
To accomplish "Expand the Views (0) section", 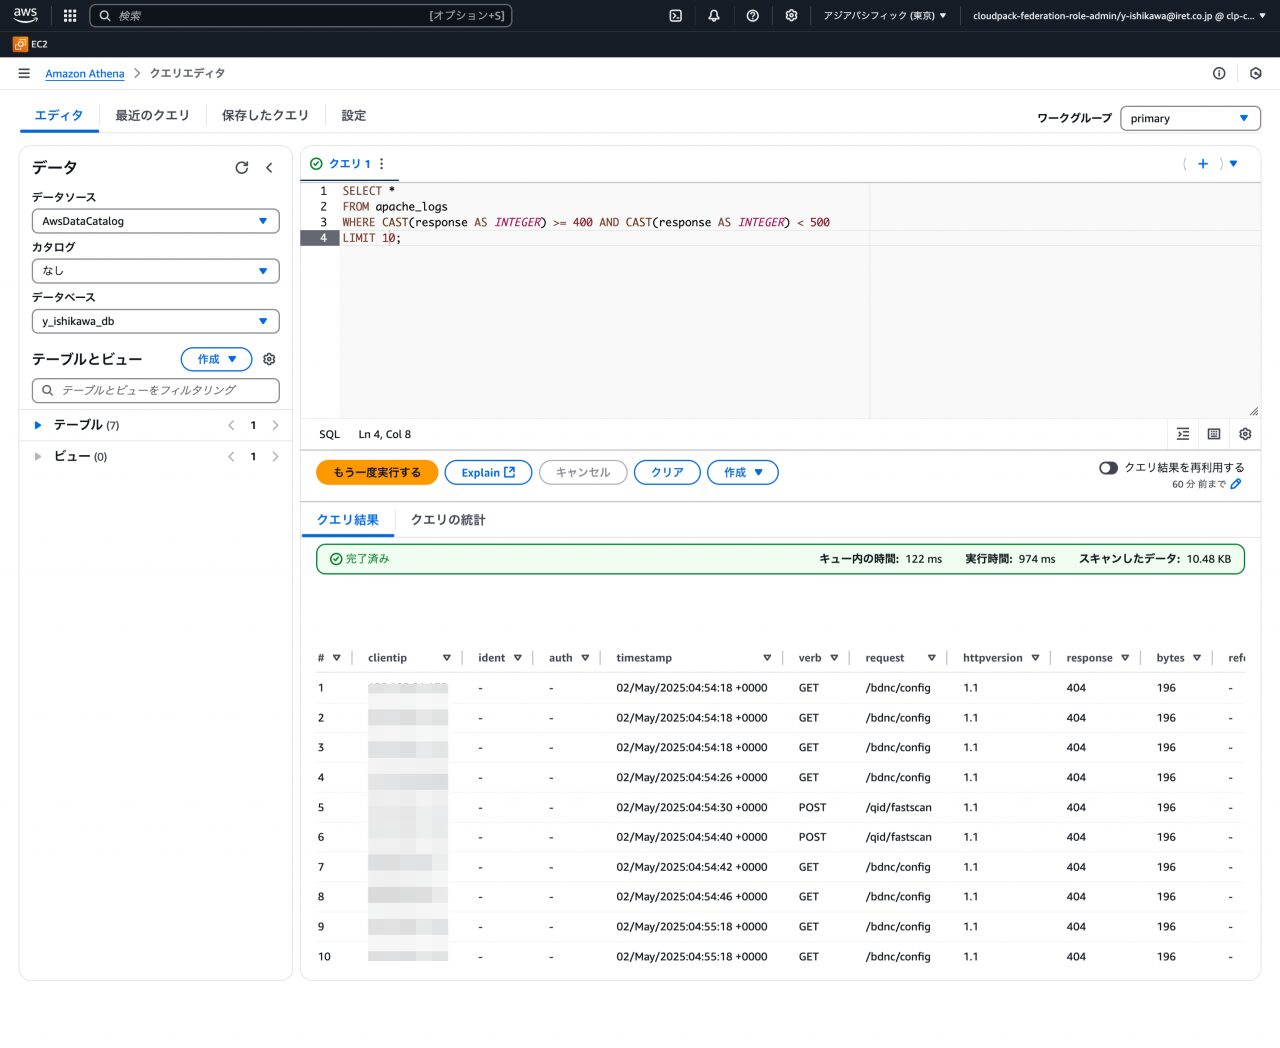I will (38, 456).
